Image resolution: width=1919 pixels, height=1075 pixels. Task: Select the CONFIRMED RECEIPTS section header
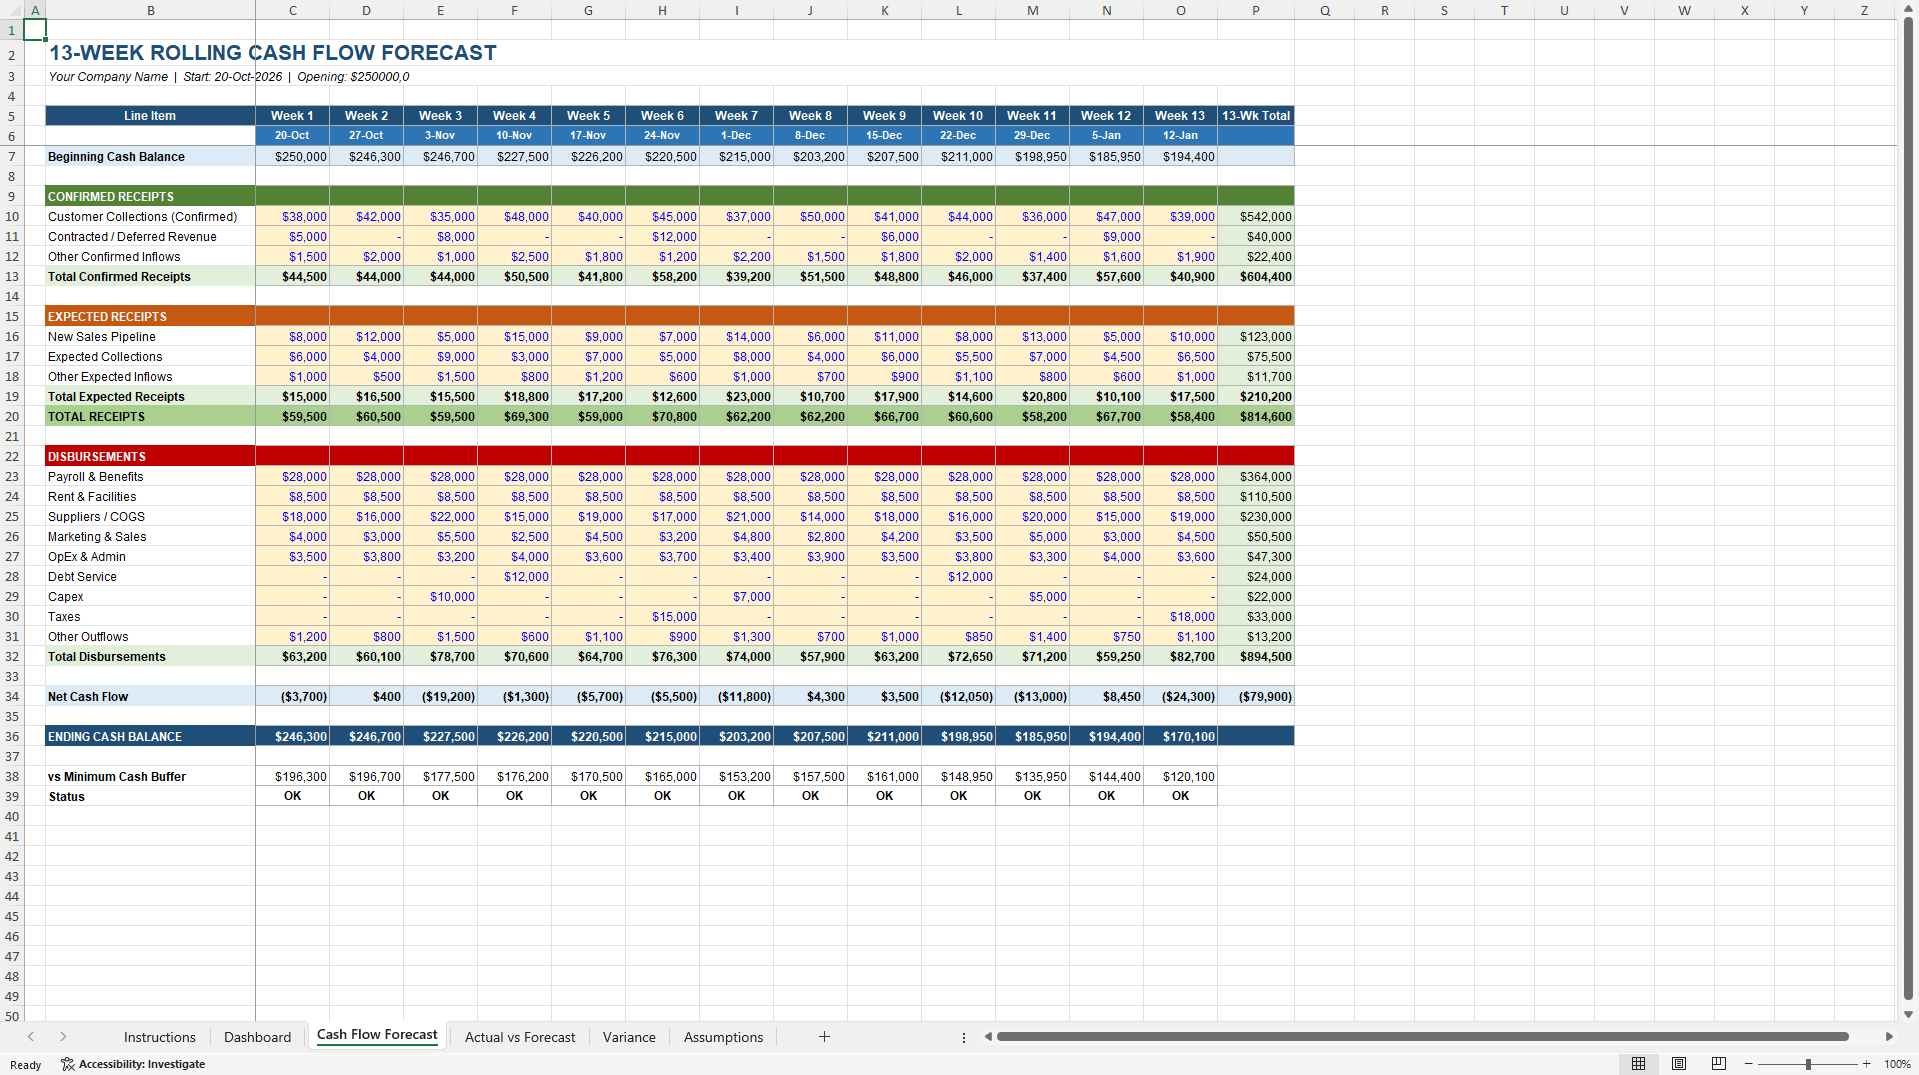pos(150,196)
